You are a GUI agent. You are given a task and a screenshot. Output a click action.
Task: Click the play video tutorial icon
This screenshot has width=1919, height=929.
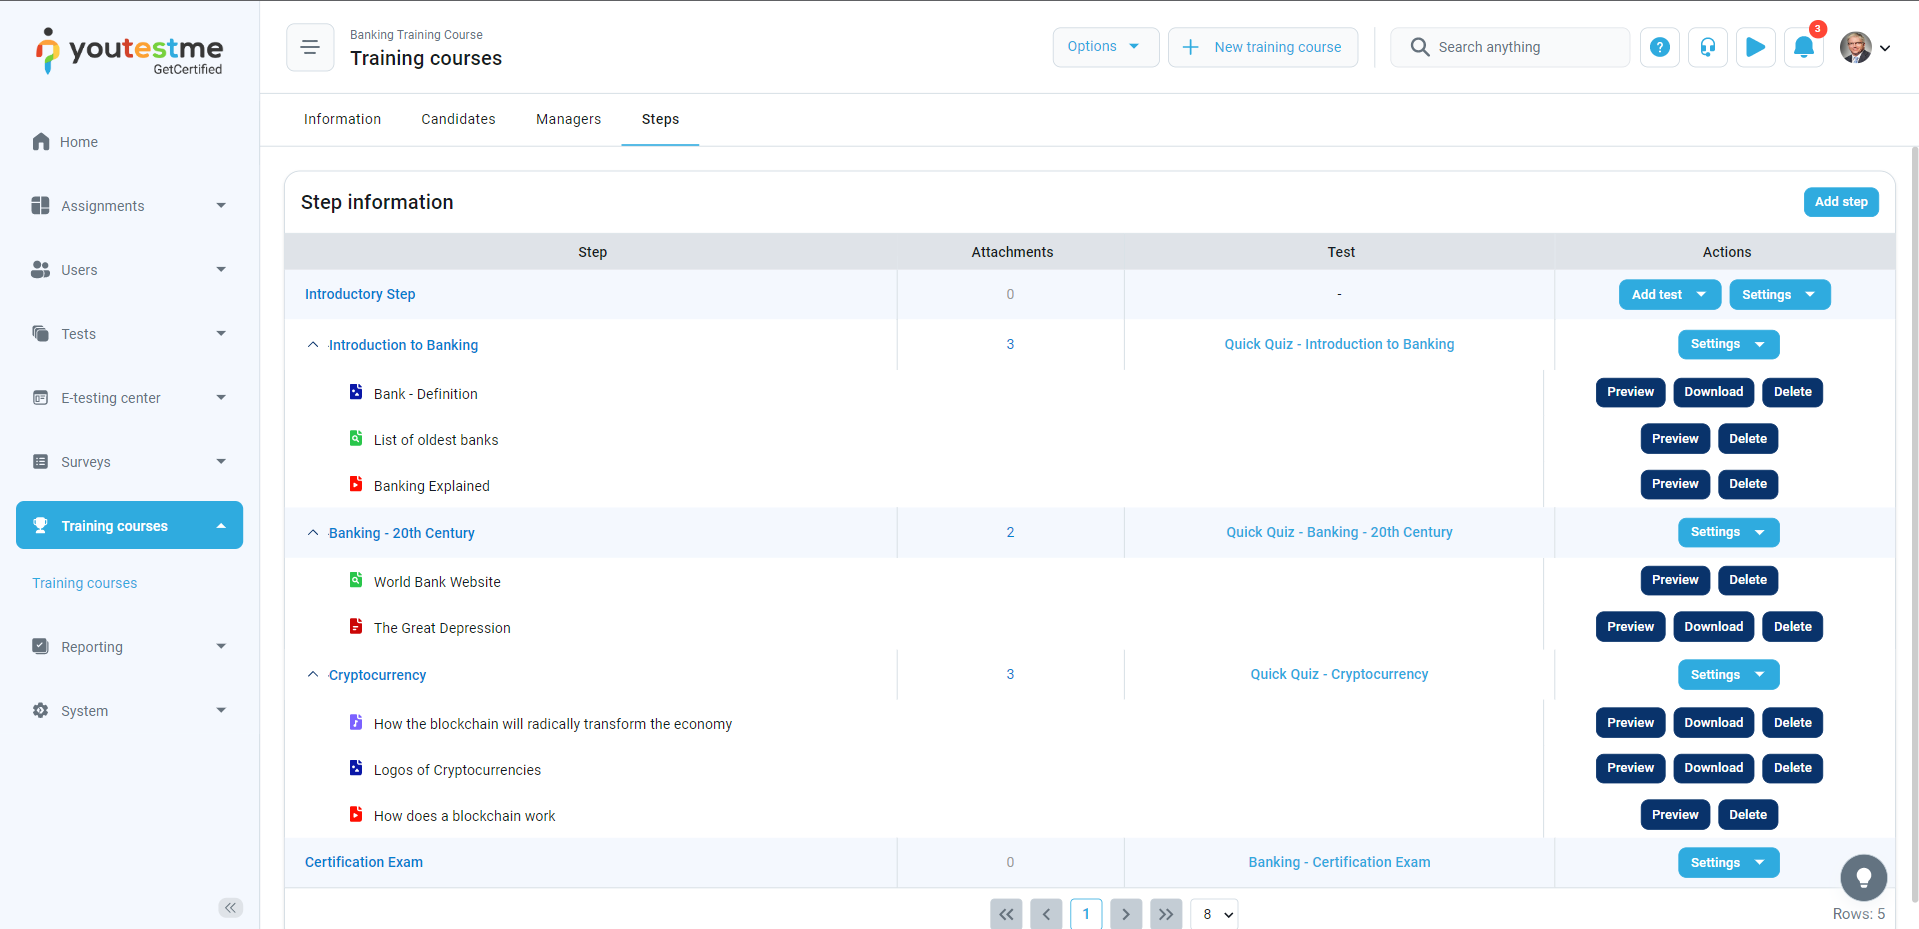(1755, 47)
